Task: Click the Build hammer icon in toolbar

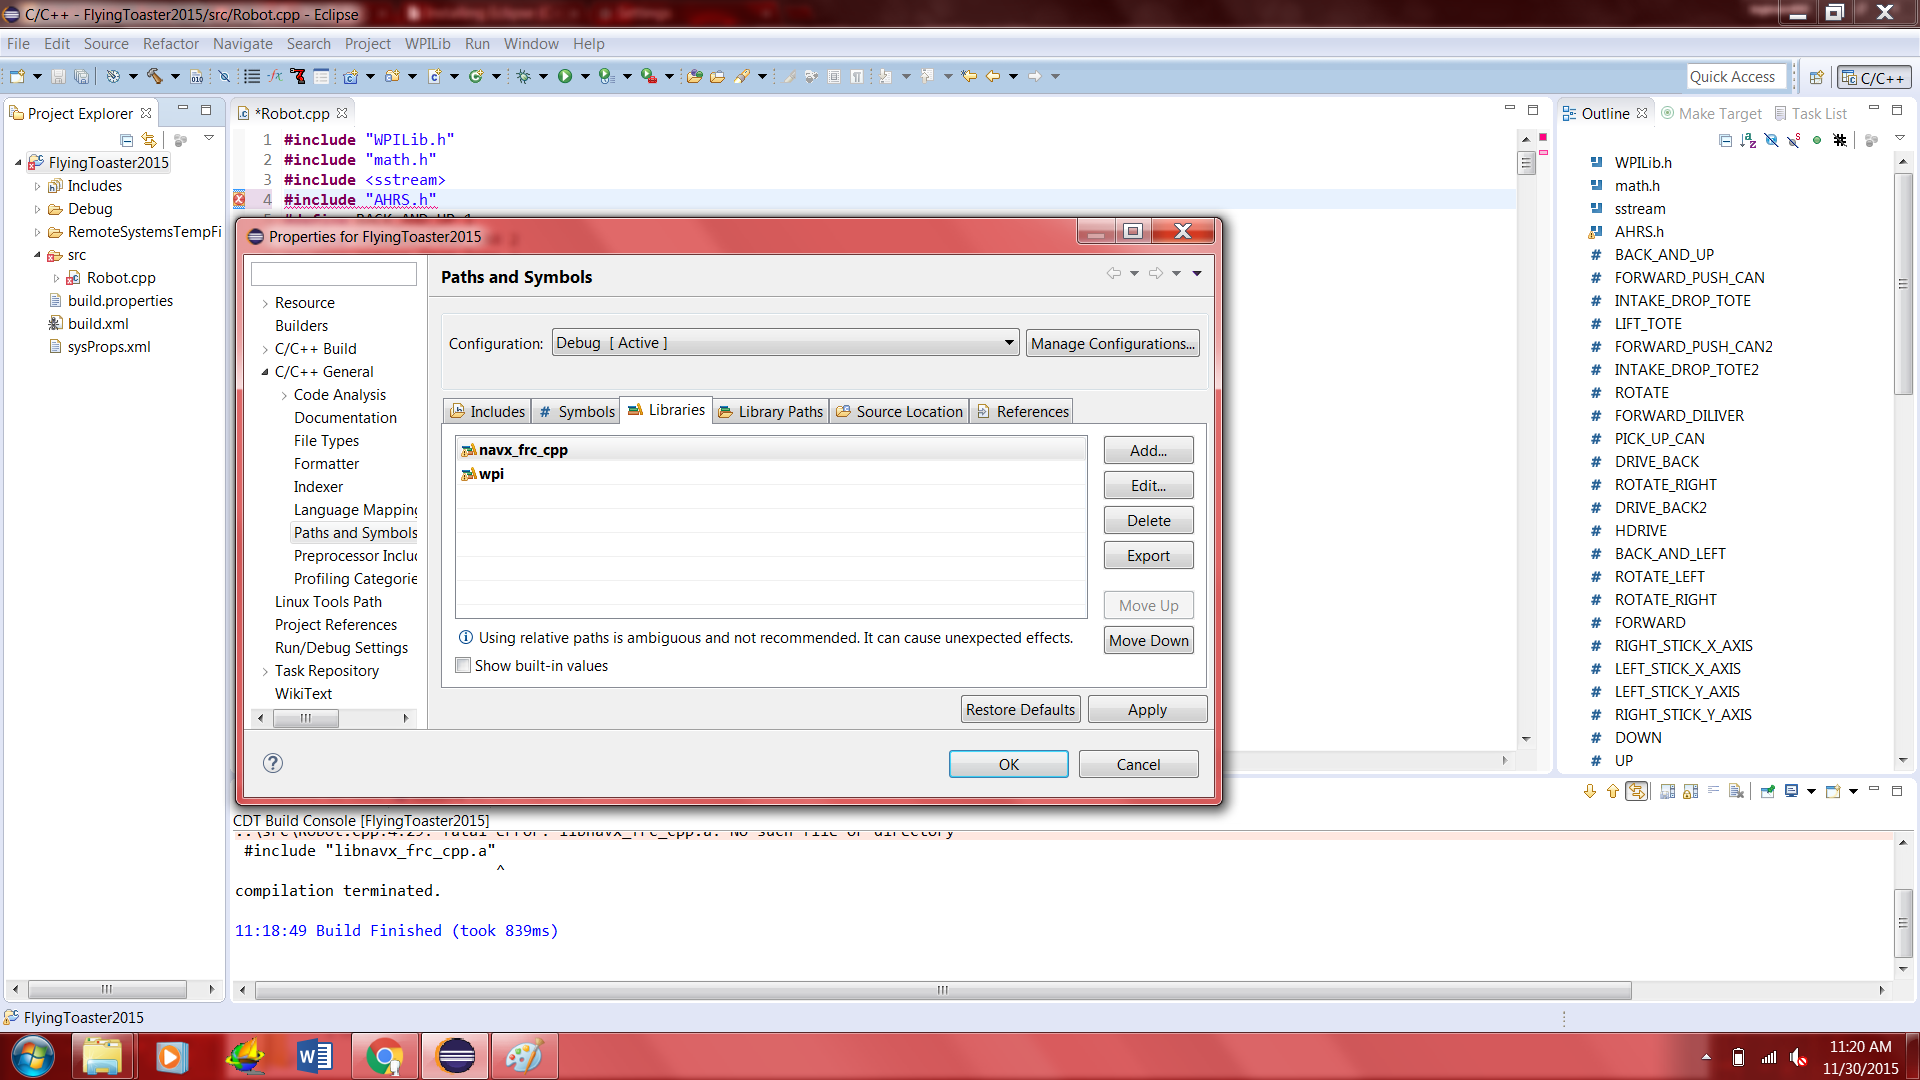Action: [x=154, y=76]
